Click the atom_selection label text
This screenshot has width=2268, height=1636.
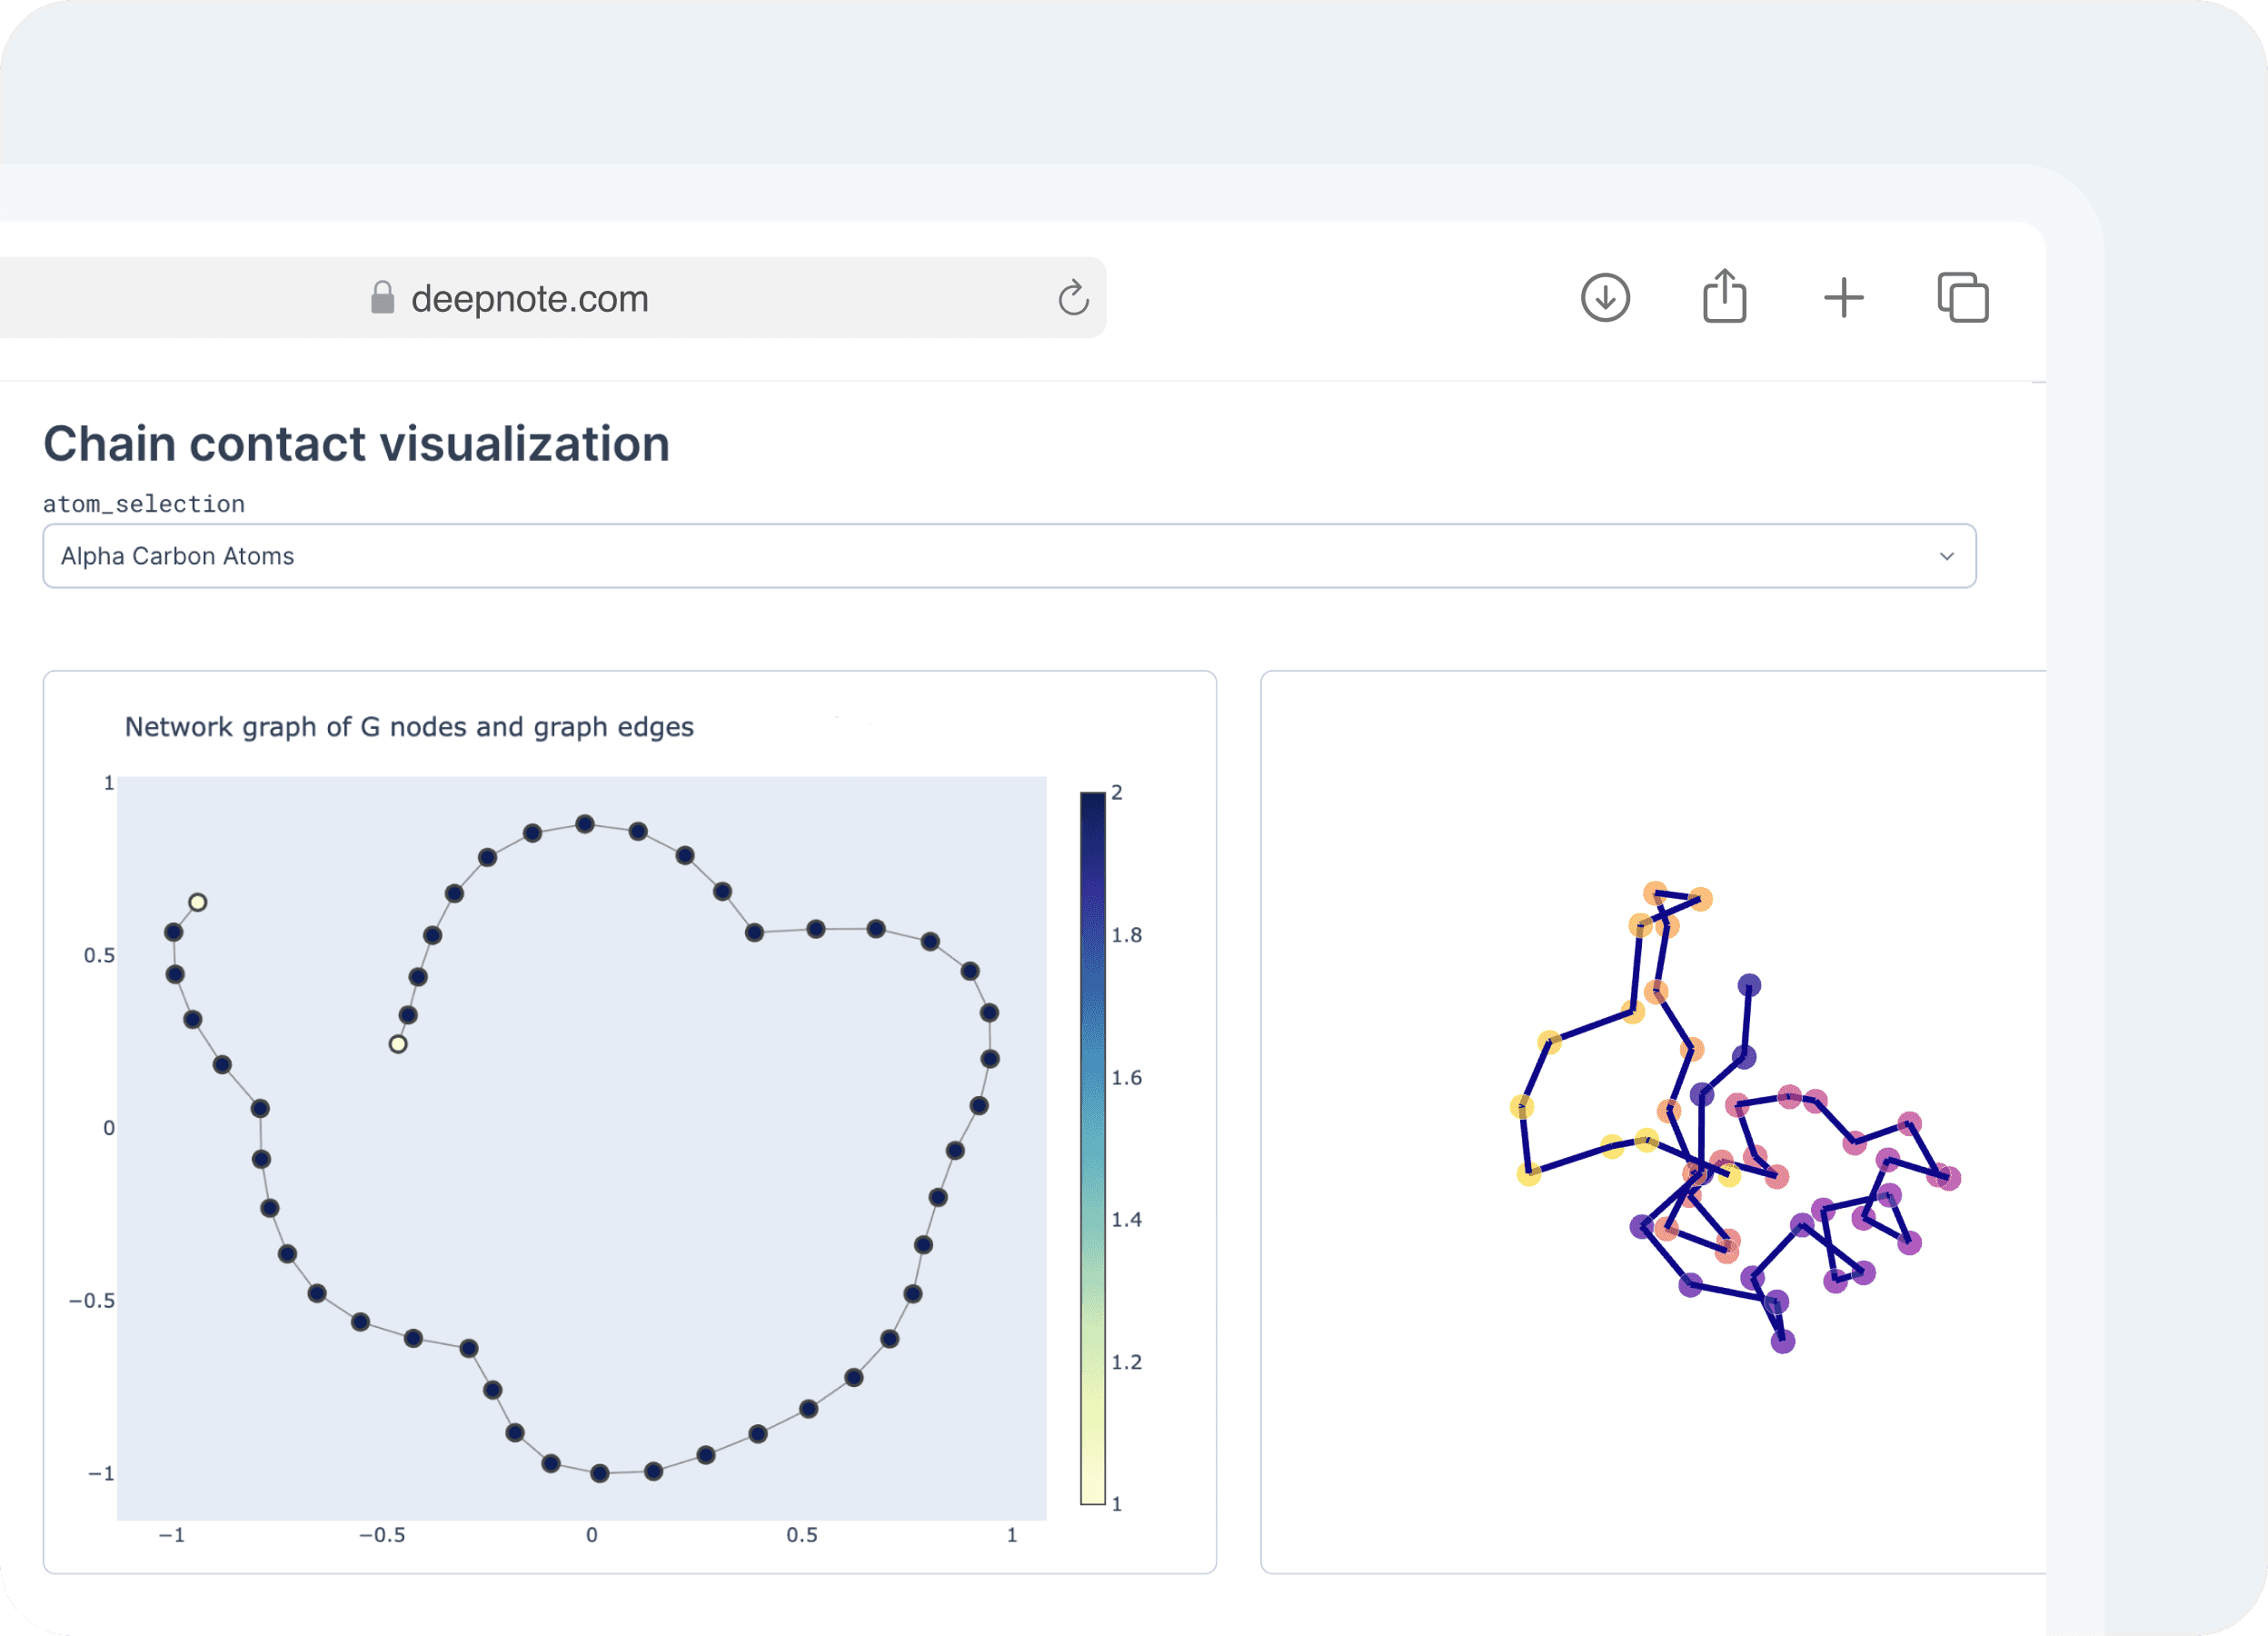pos(143,504)
